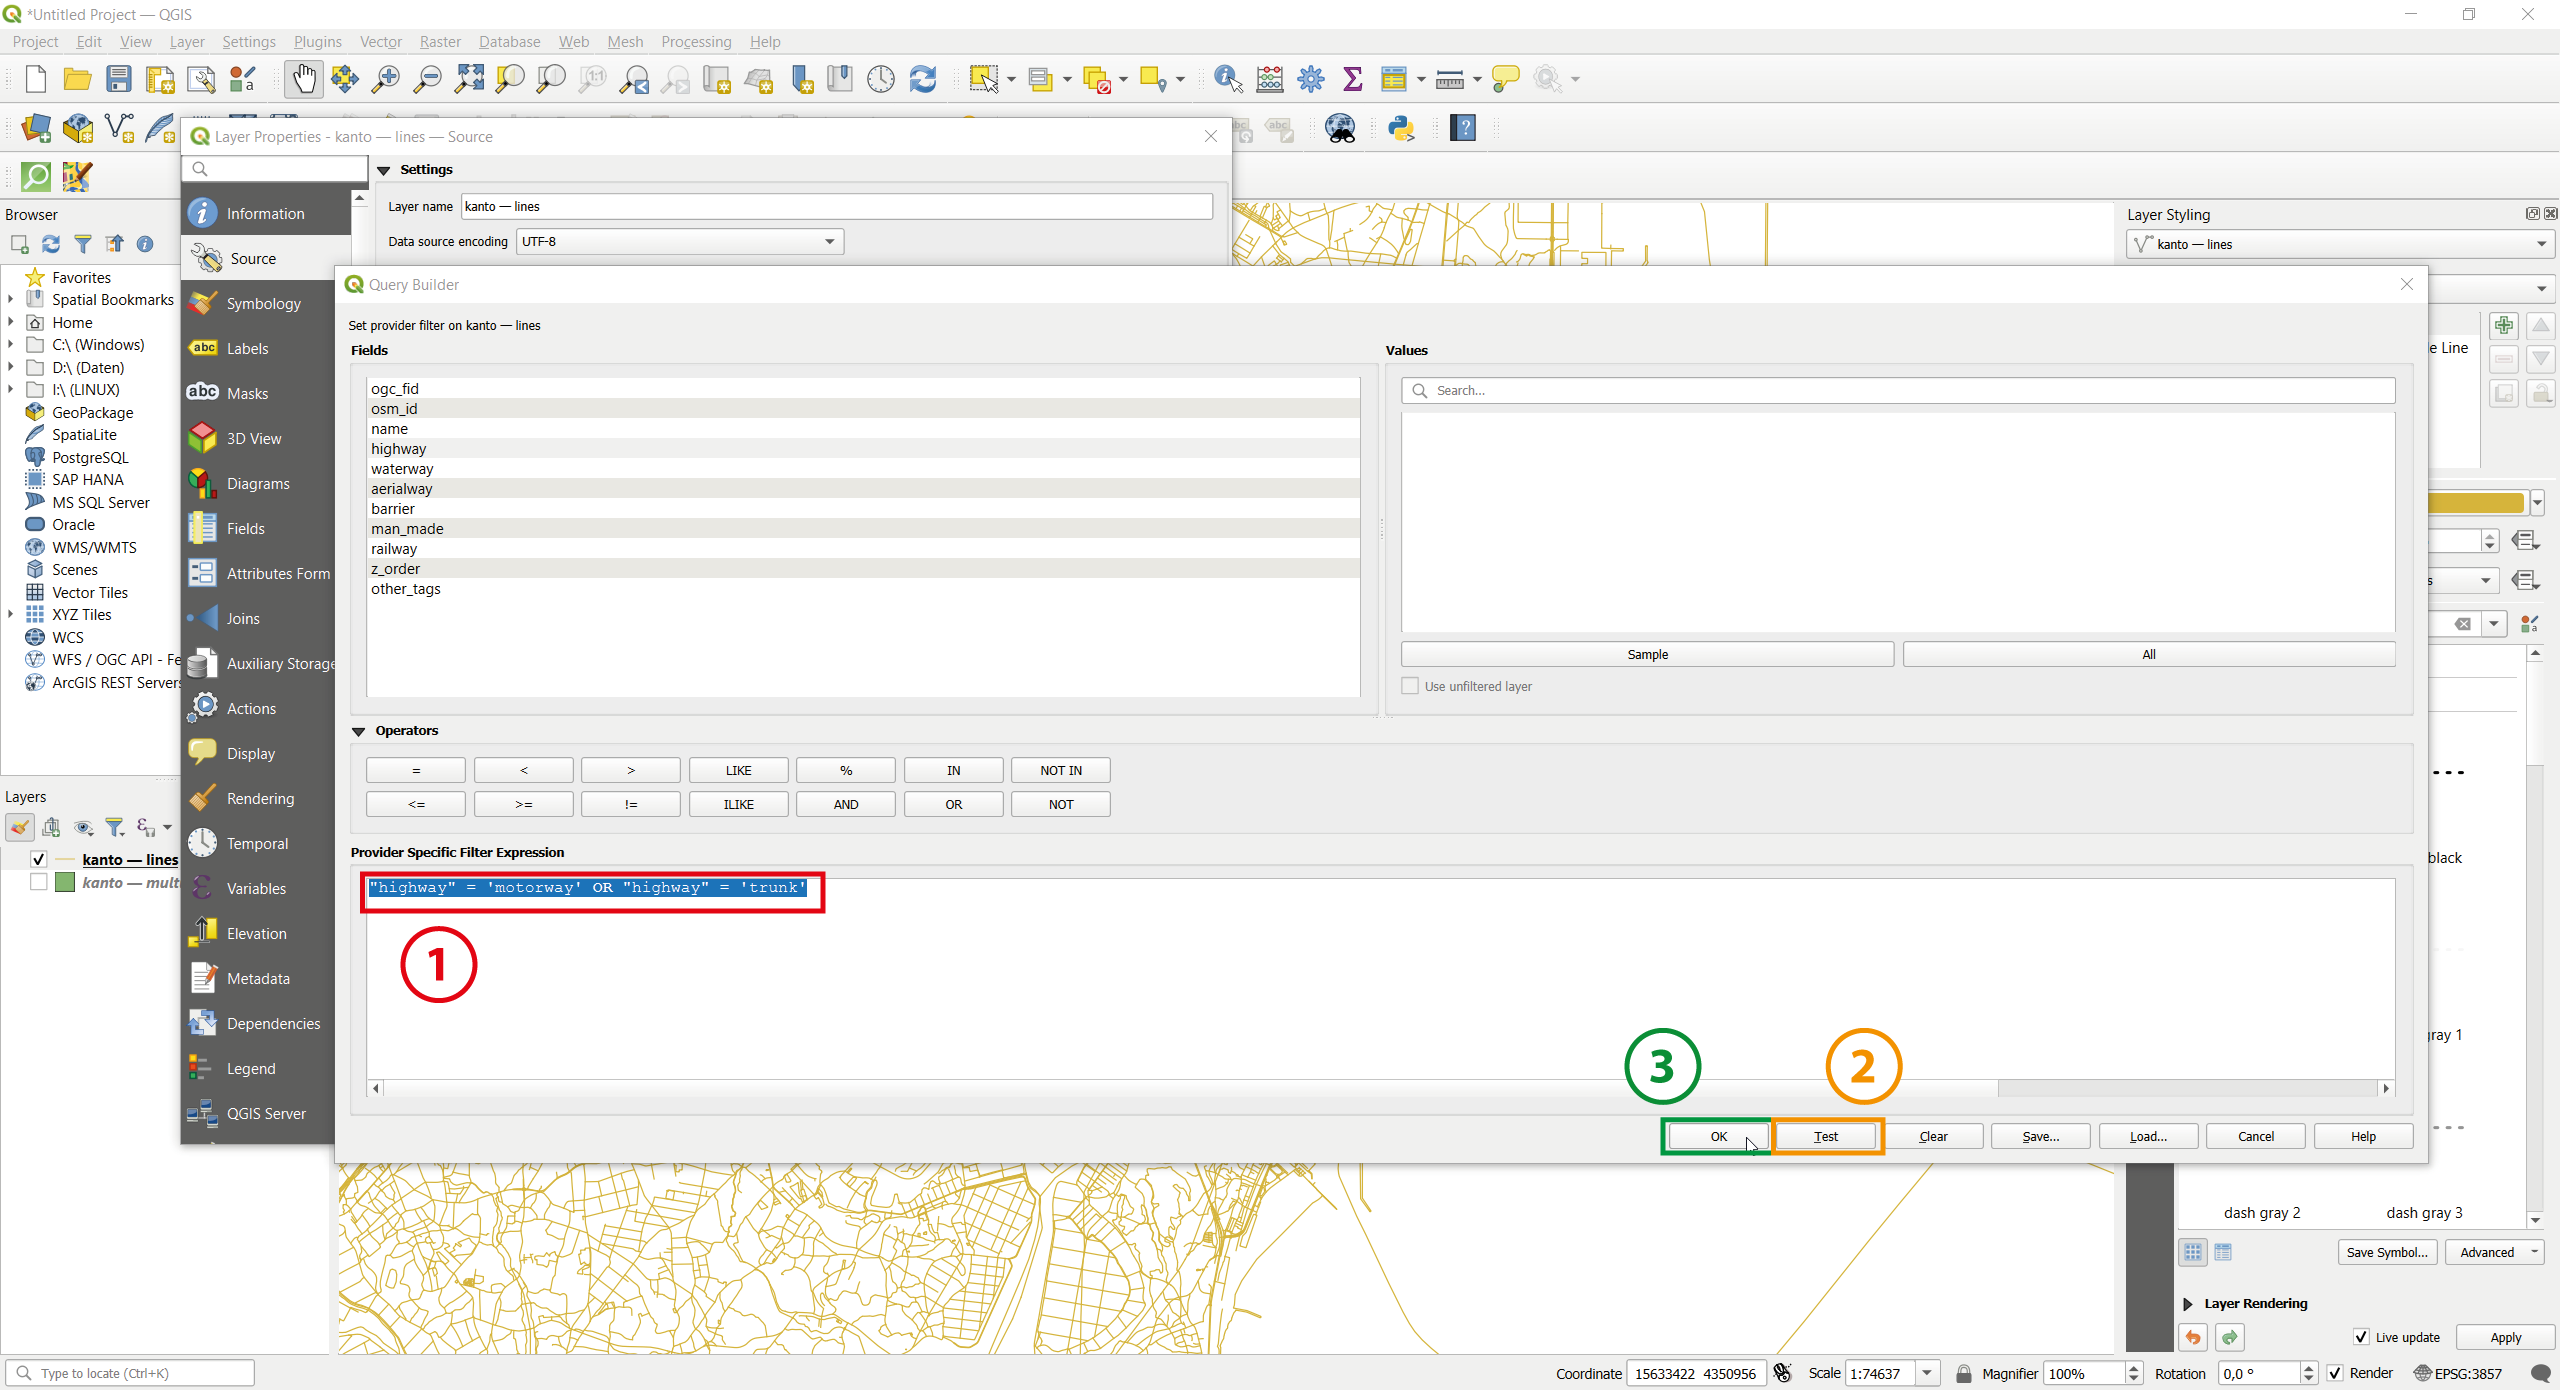Open the Vector menu
This screenshot has height=1390, width=2560.
coord(380,42)
